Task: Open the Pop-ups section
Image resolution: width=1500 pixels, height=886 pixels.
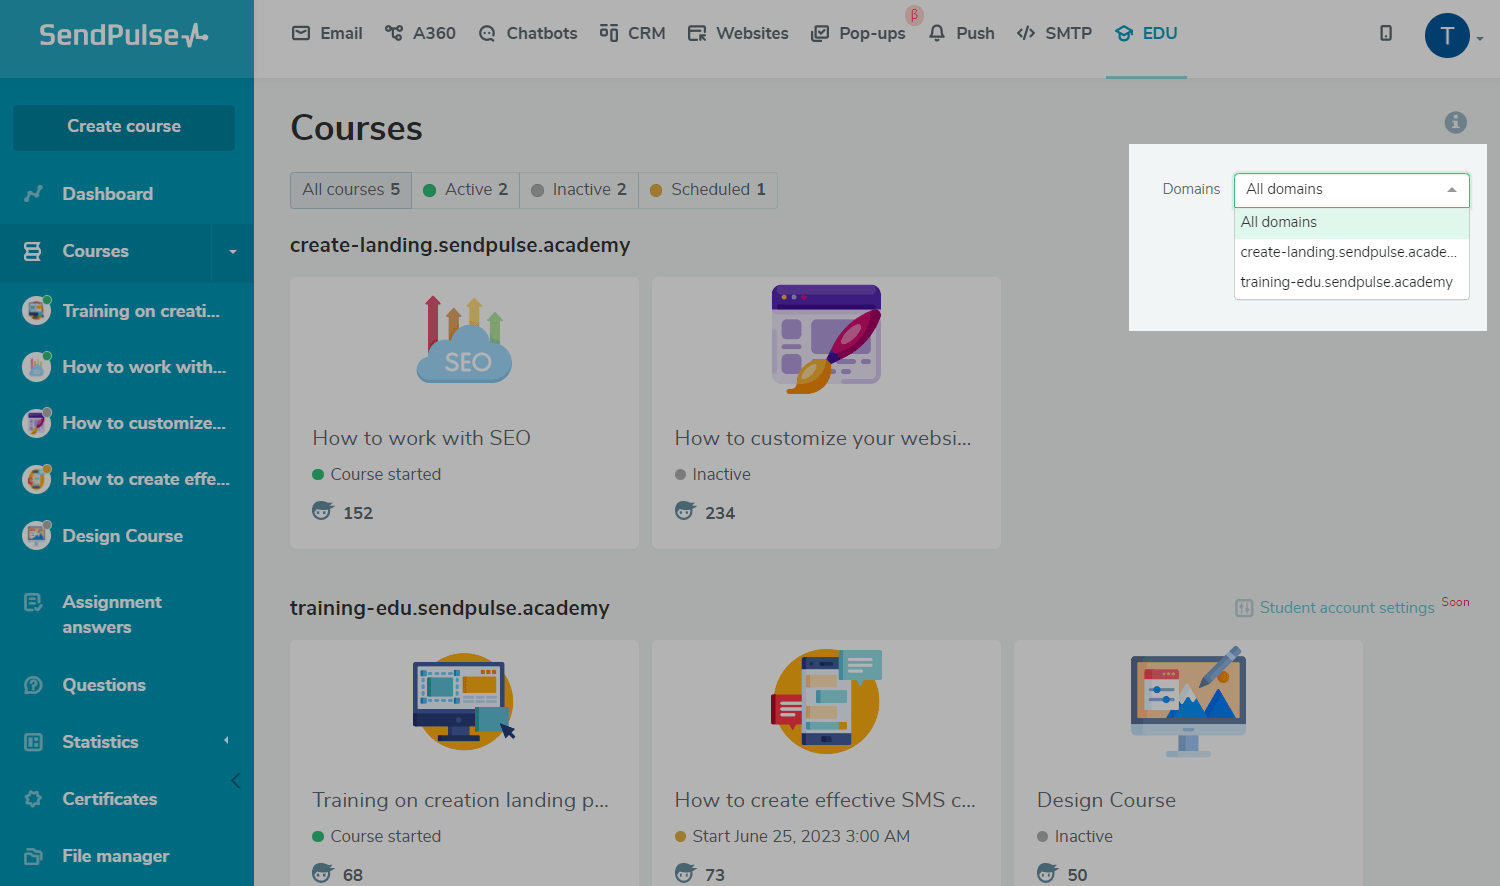Action: [858, 33]
